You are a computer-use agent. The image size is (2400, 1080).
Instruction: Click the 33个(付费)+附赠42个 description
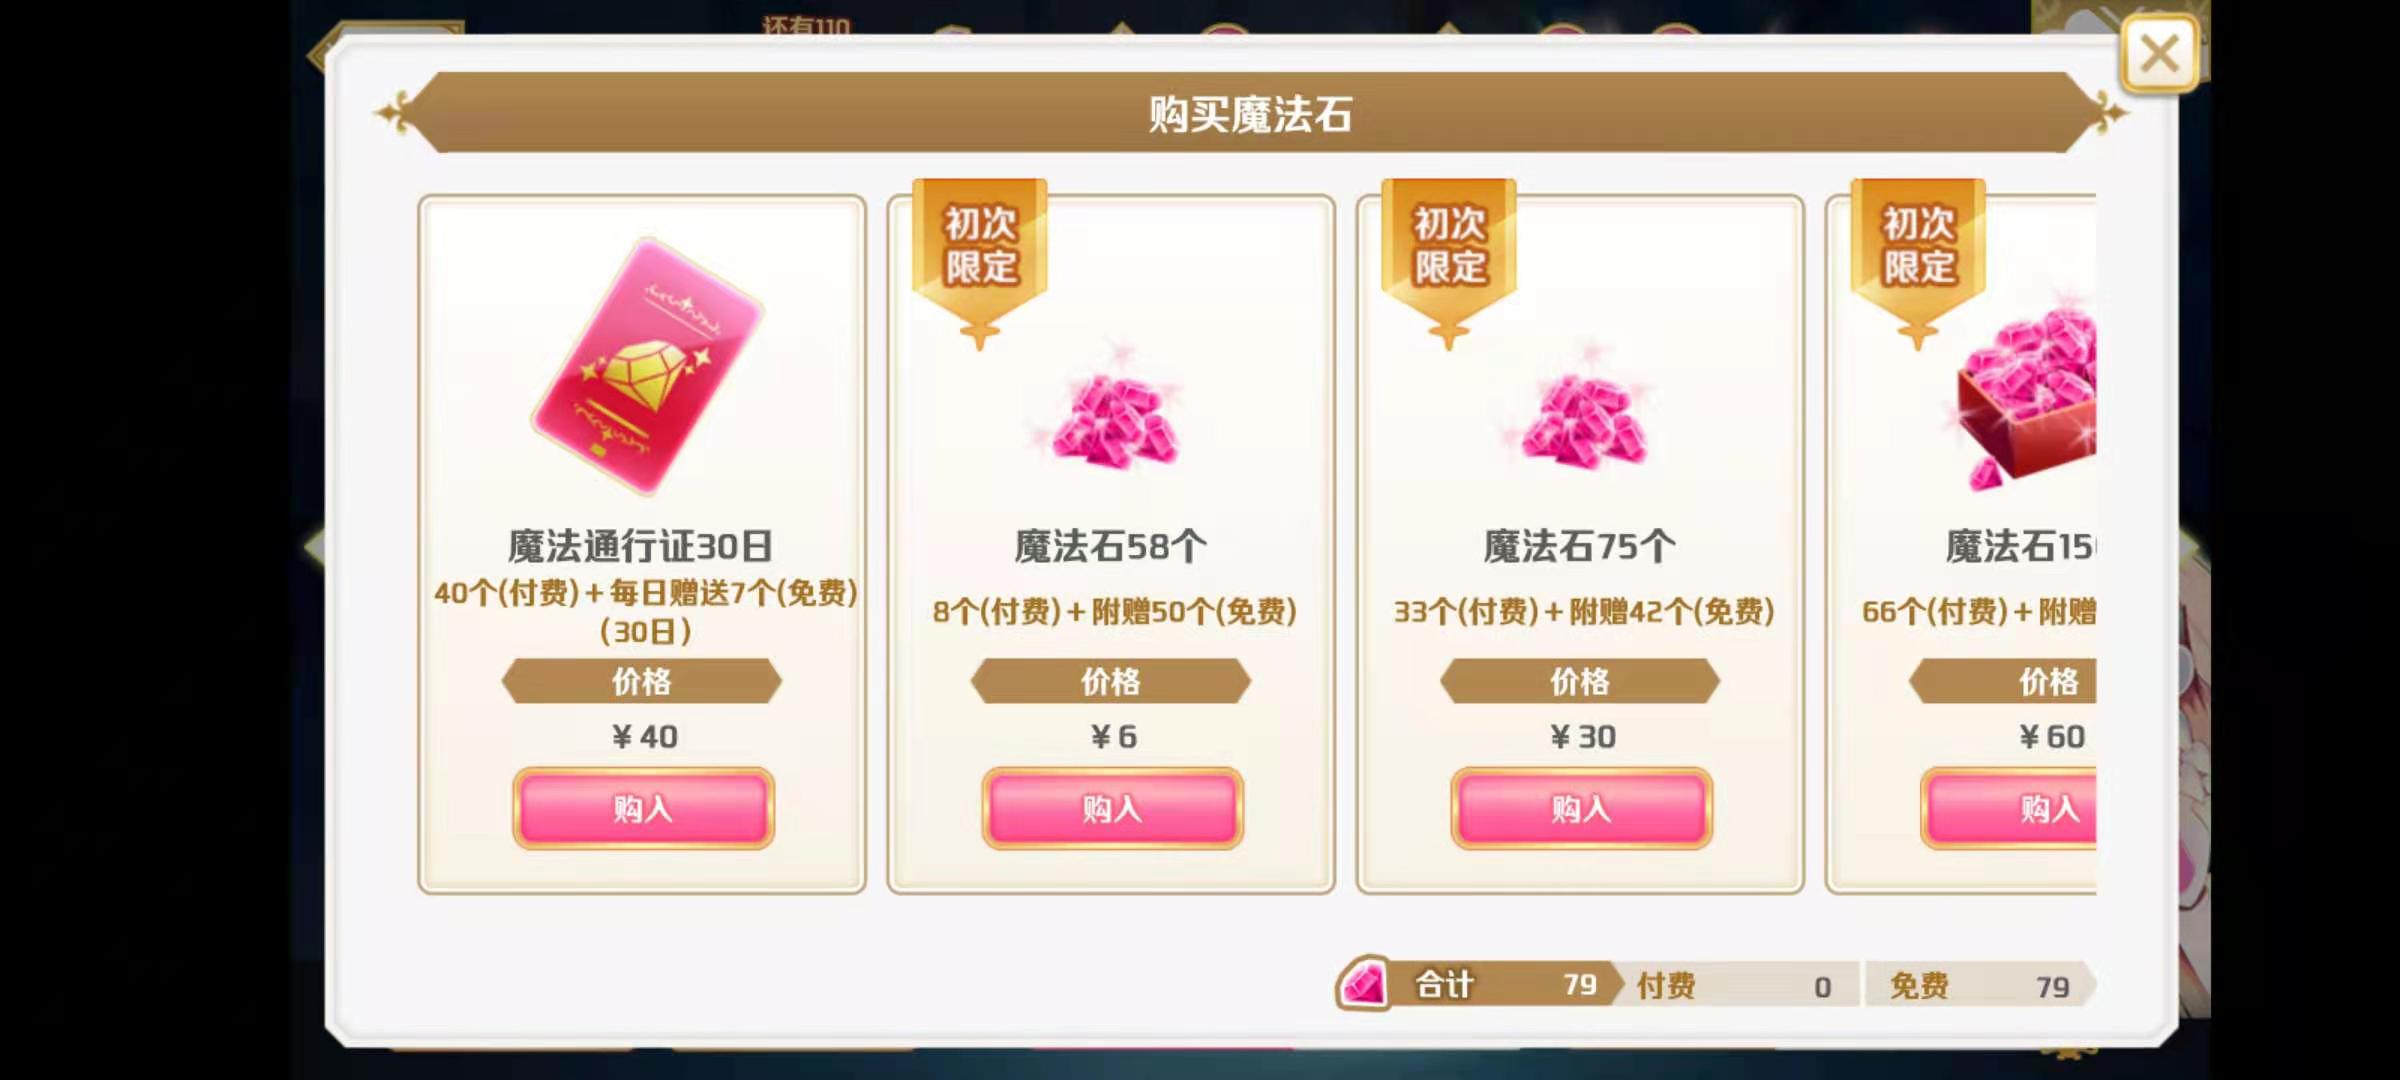point(1584,611)
